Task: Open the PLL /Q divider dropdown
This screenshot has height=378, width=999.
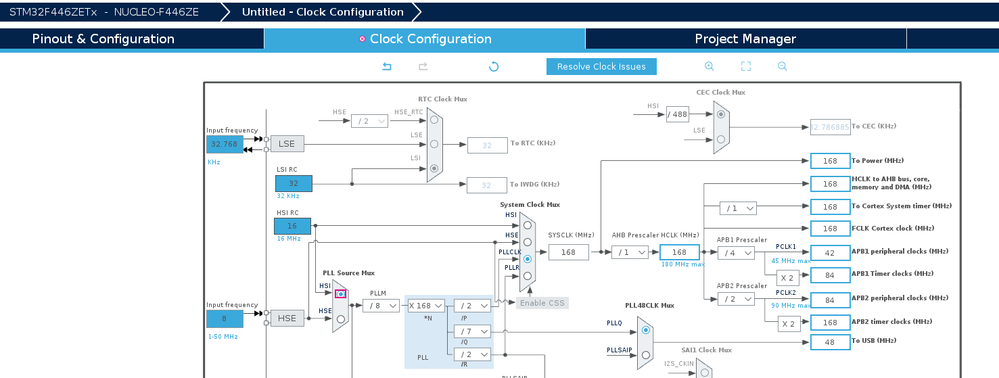Action: (472, 331)
